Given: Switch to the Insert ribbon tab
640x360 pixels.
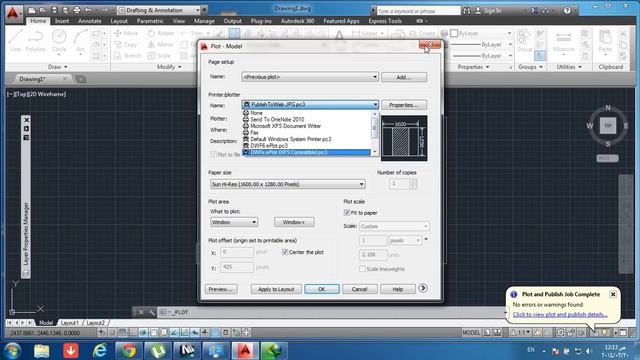Looking at the screenshot, I should click(62, 21).
